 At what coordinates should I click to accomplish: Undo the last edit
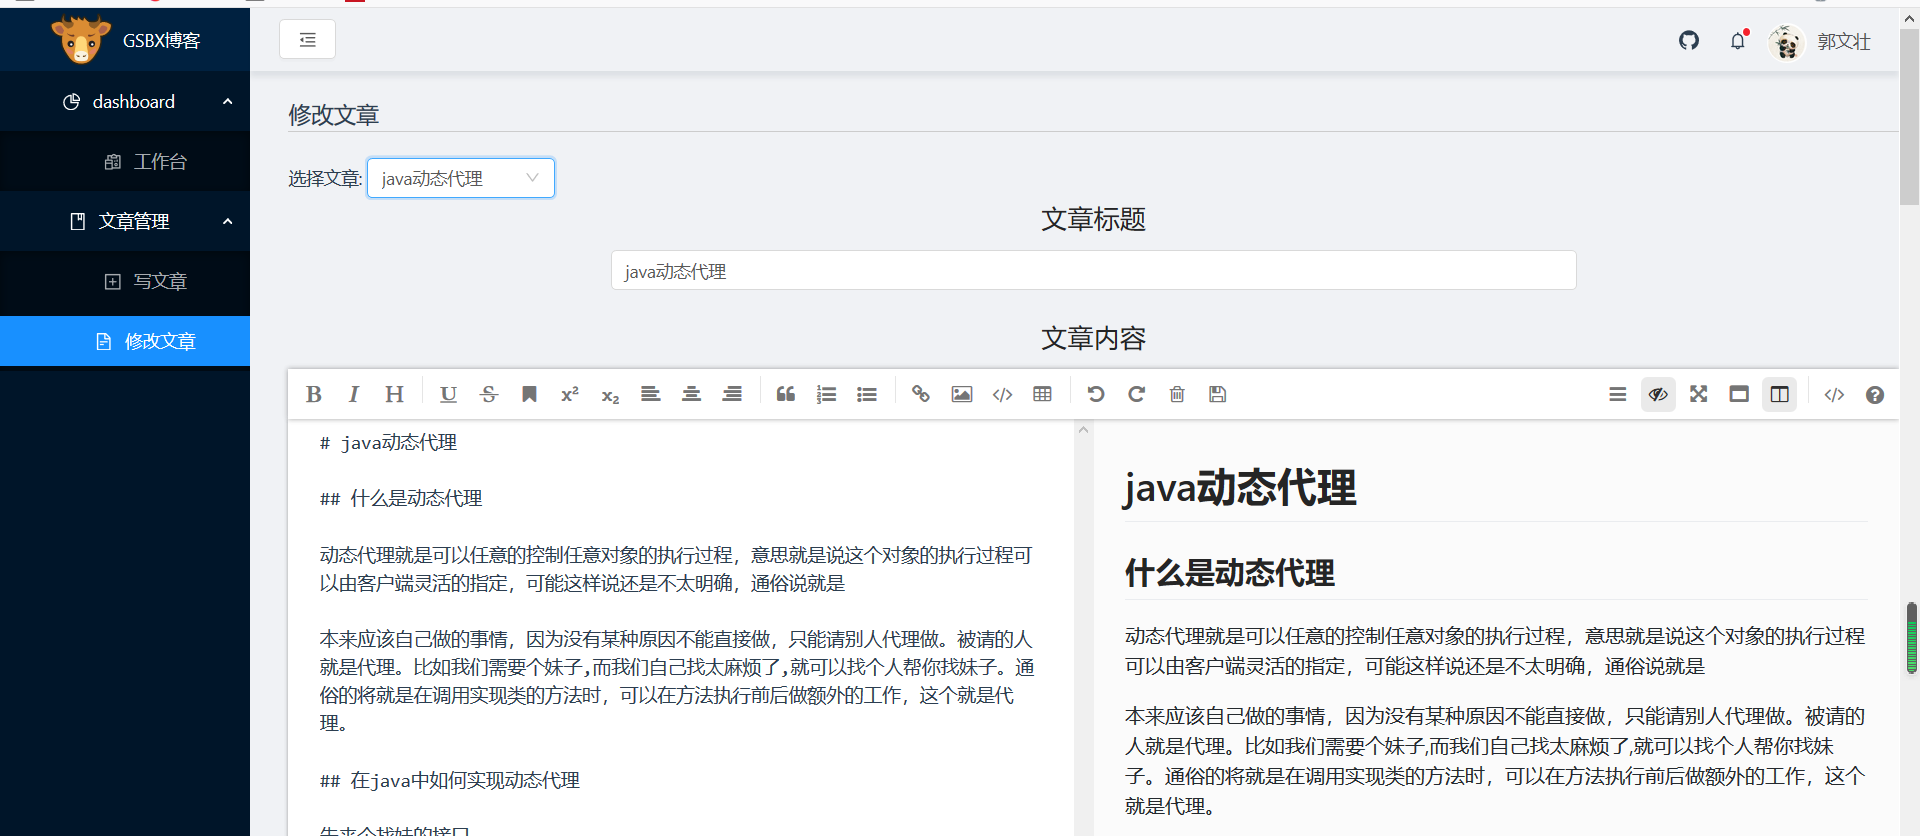click(1096, 394)
